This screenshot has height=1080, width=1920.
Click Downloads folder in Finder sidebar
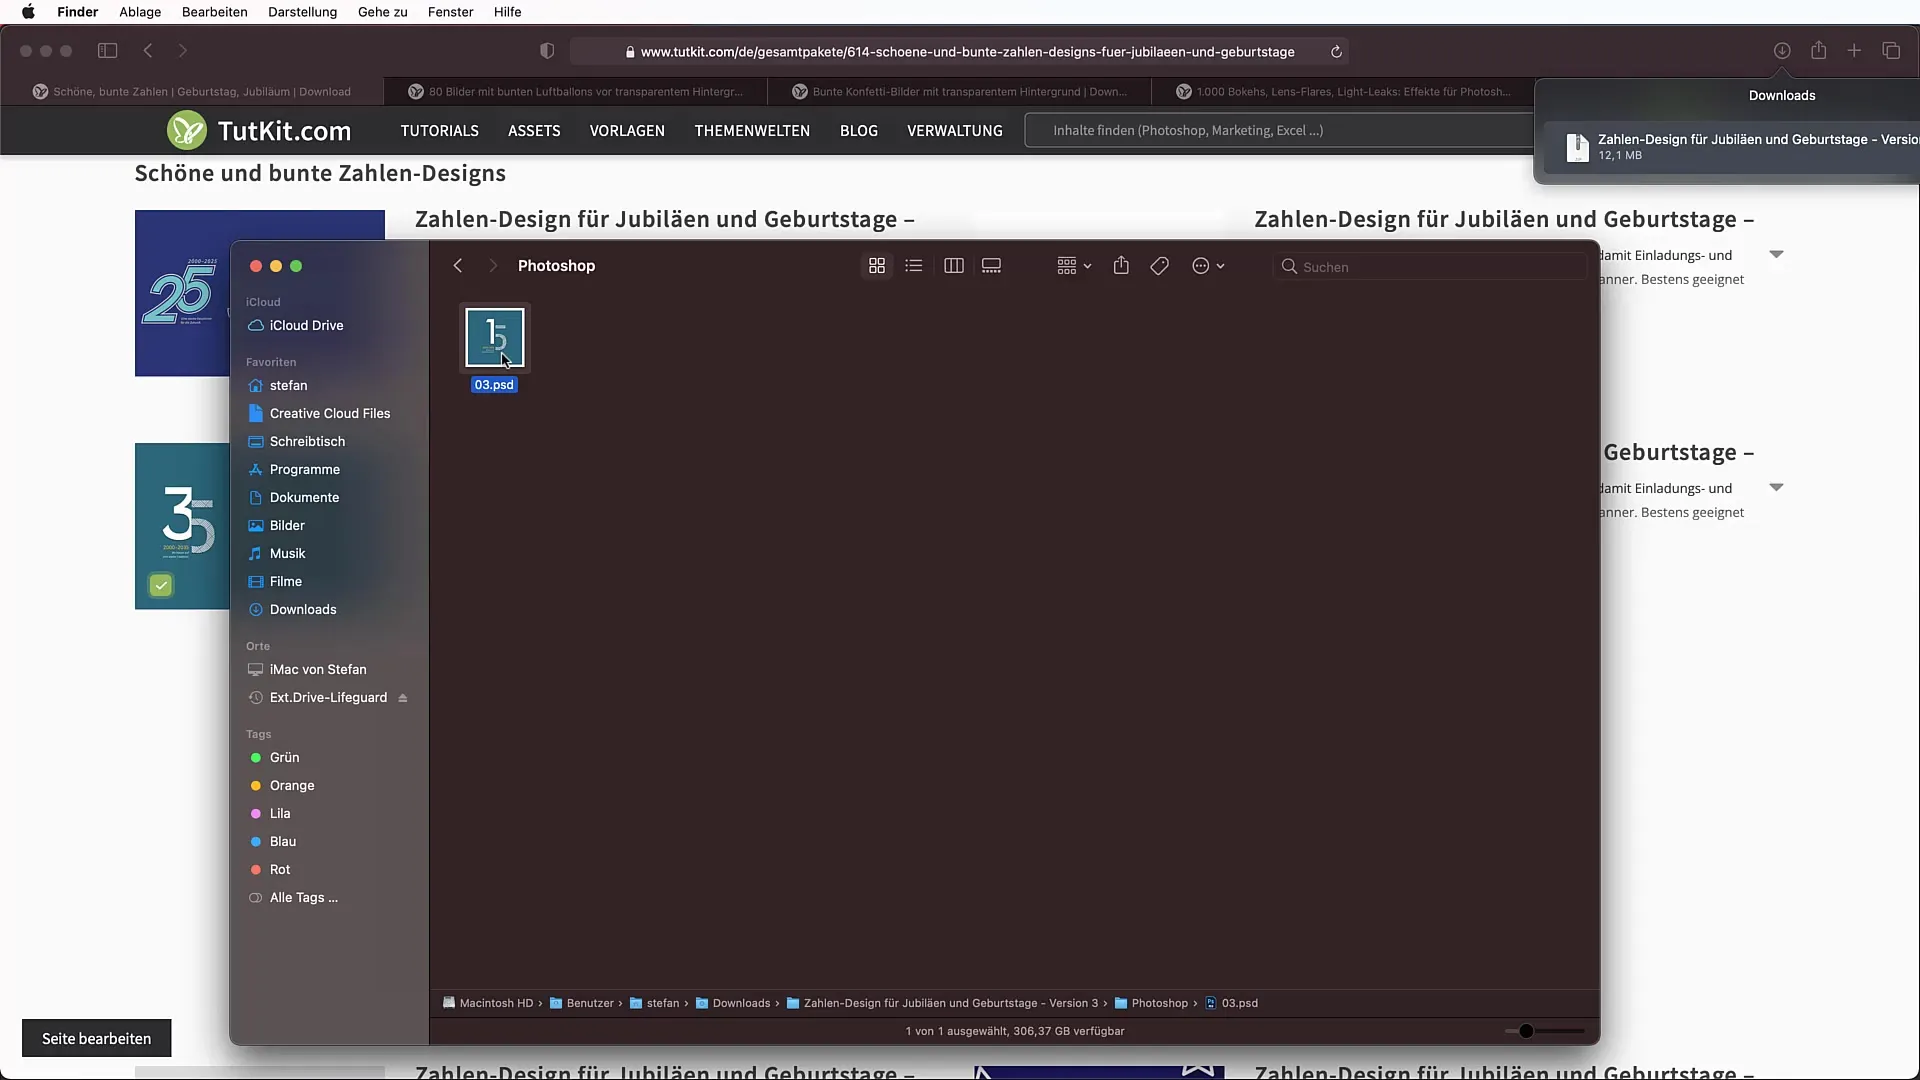(302, 609)
